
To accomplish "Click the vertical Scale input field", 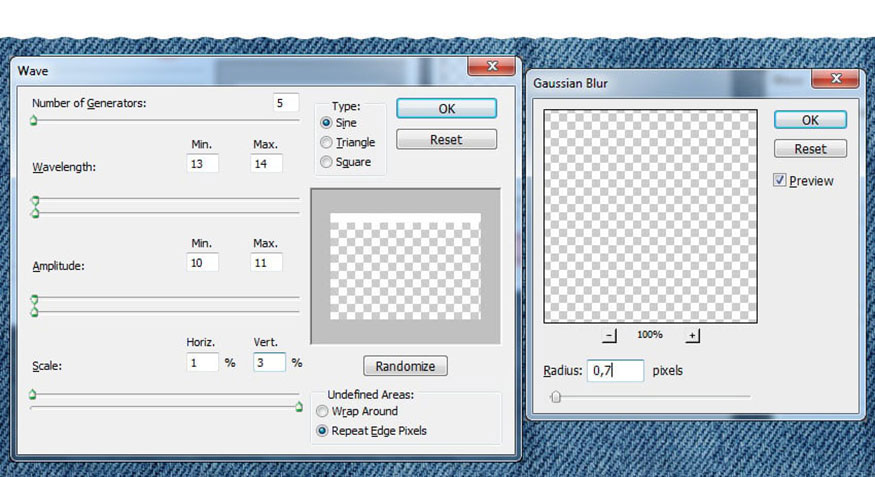I will [270, 363].
